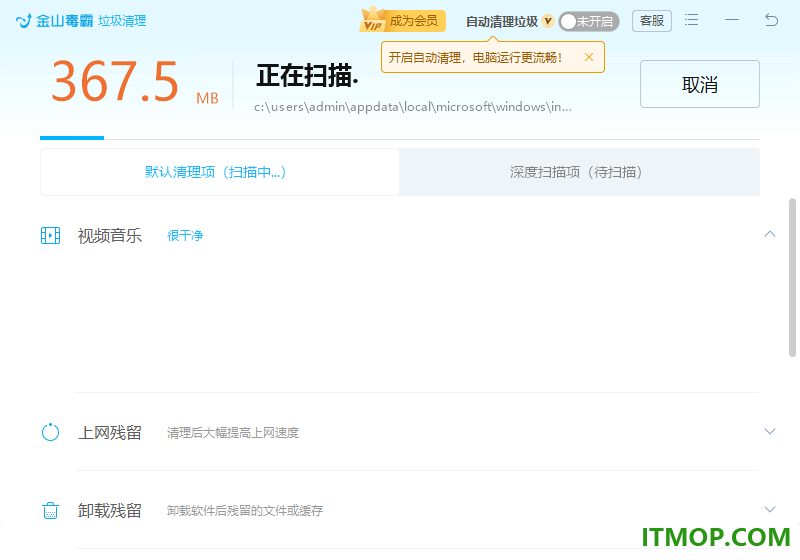Click the back arrow icon
This screenshot has width=800, height=560.
coord(771,20)
